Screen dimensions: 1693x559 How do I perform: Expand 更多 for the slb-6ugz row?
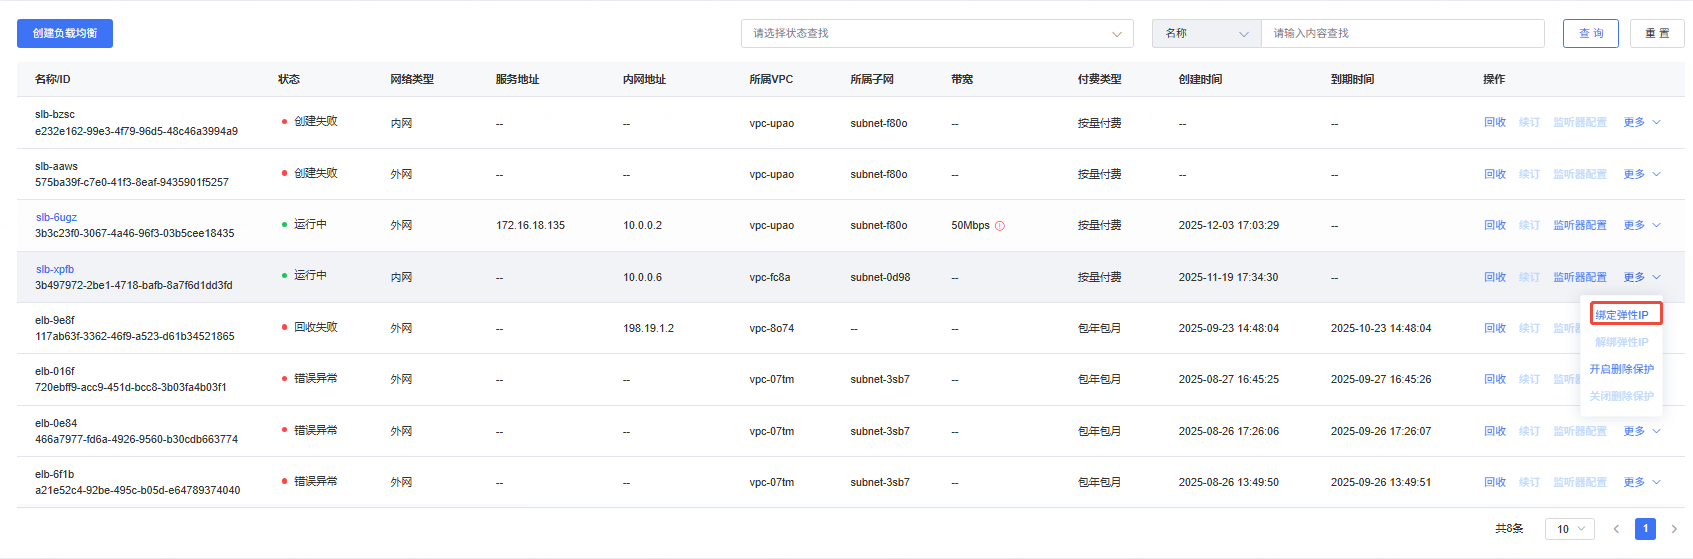pos(1641,225)
